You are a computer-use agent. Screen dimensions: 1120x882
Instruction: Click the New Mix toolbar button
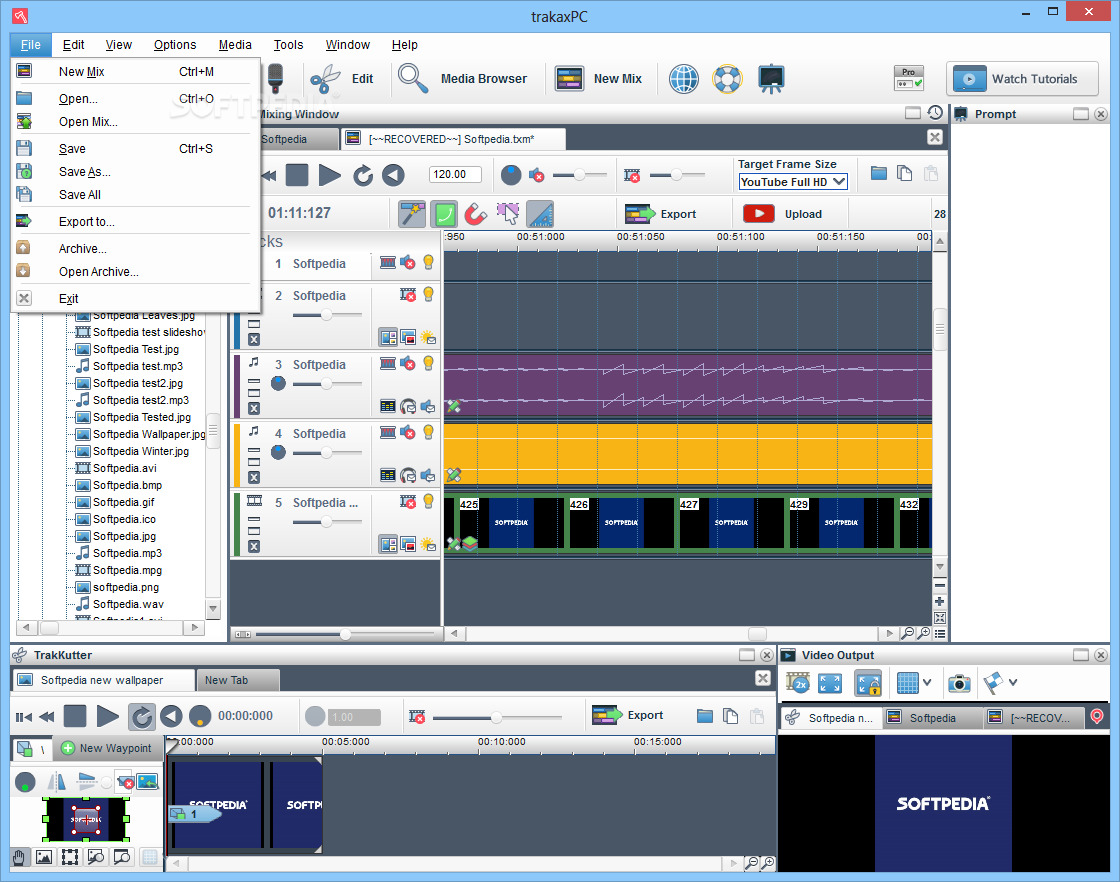(599, 79)
